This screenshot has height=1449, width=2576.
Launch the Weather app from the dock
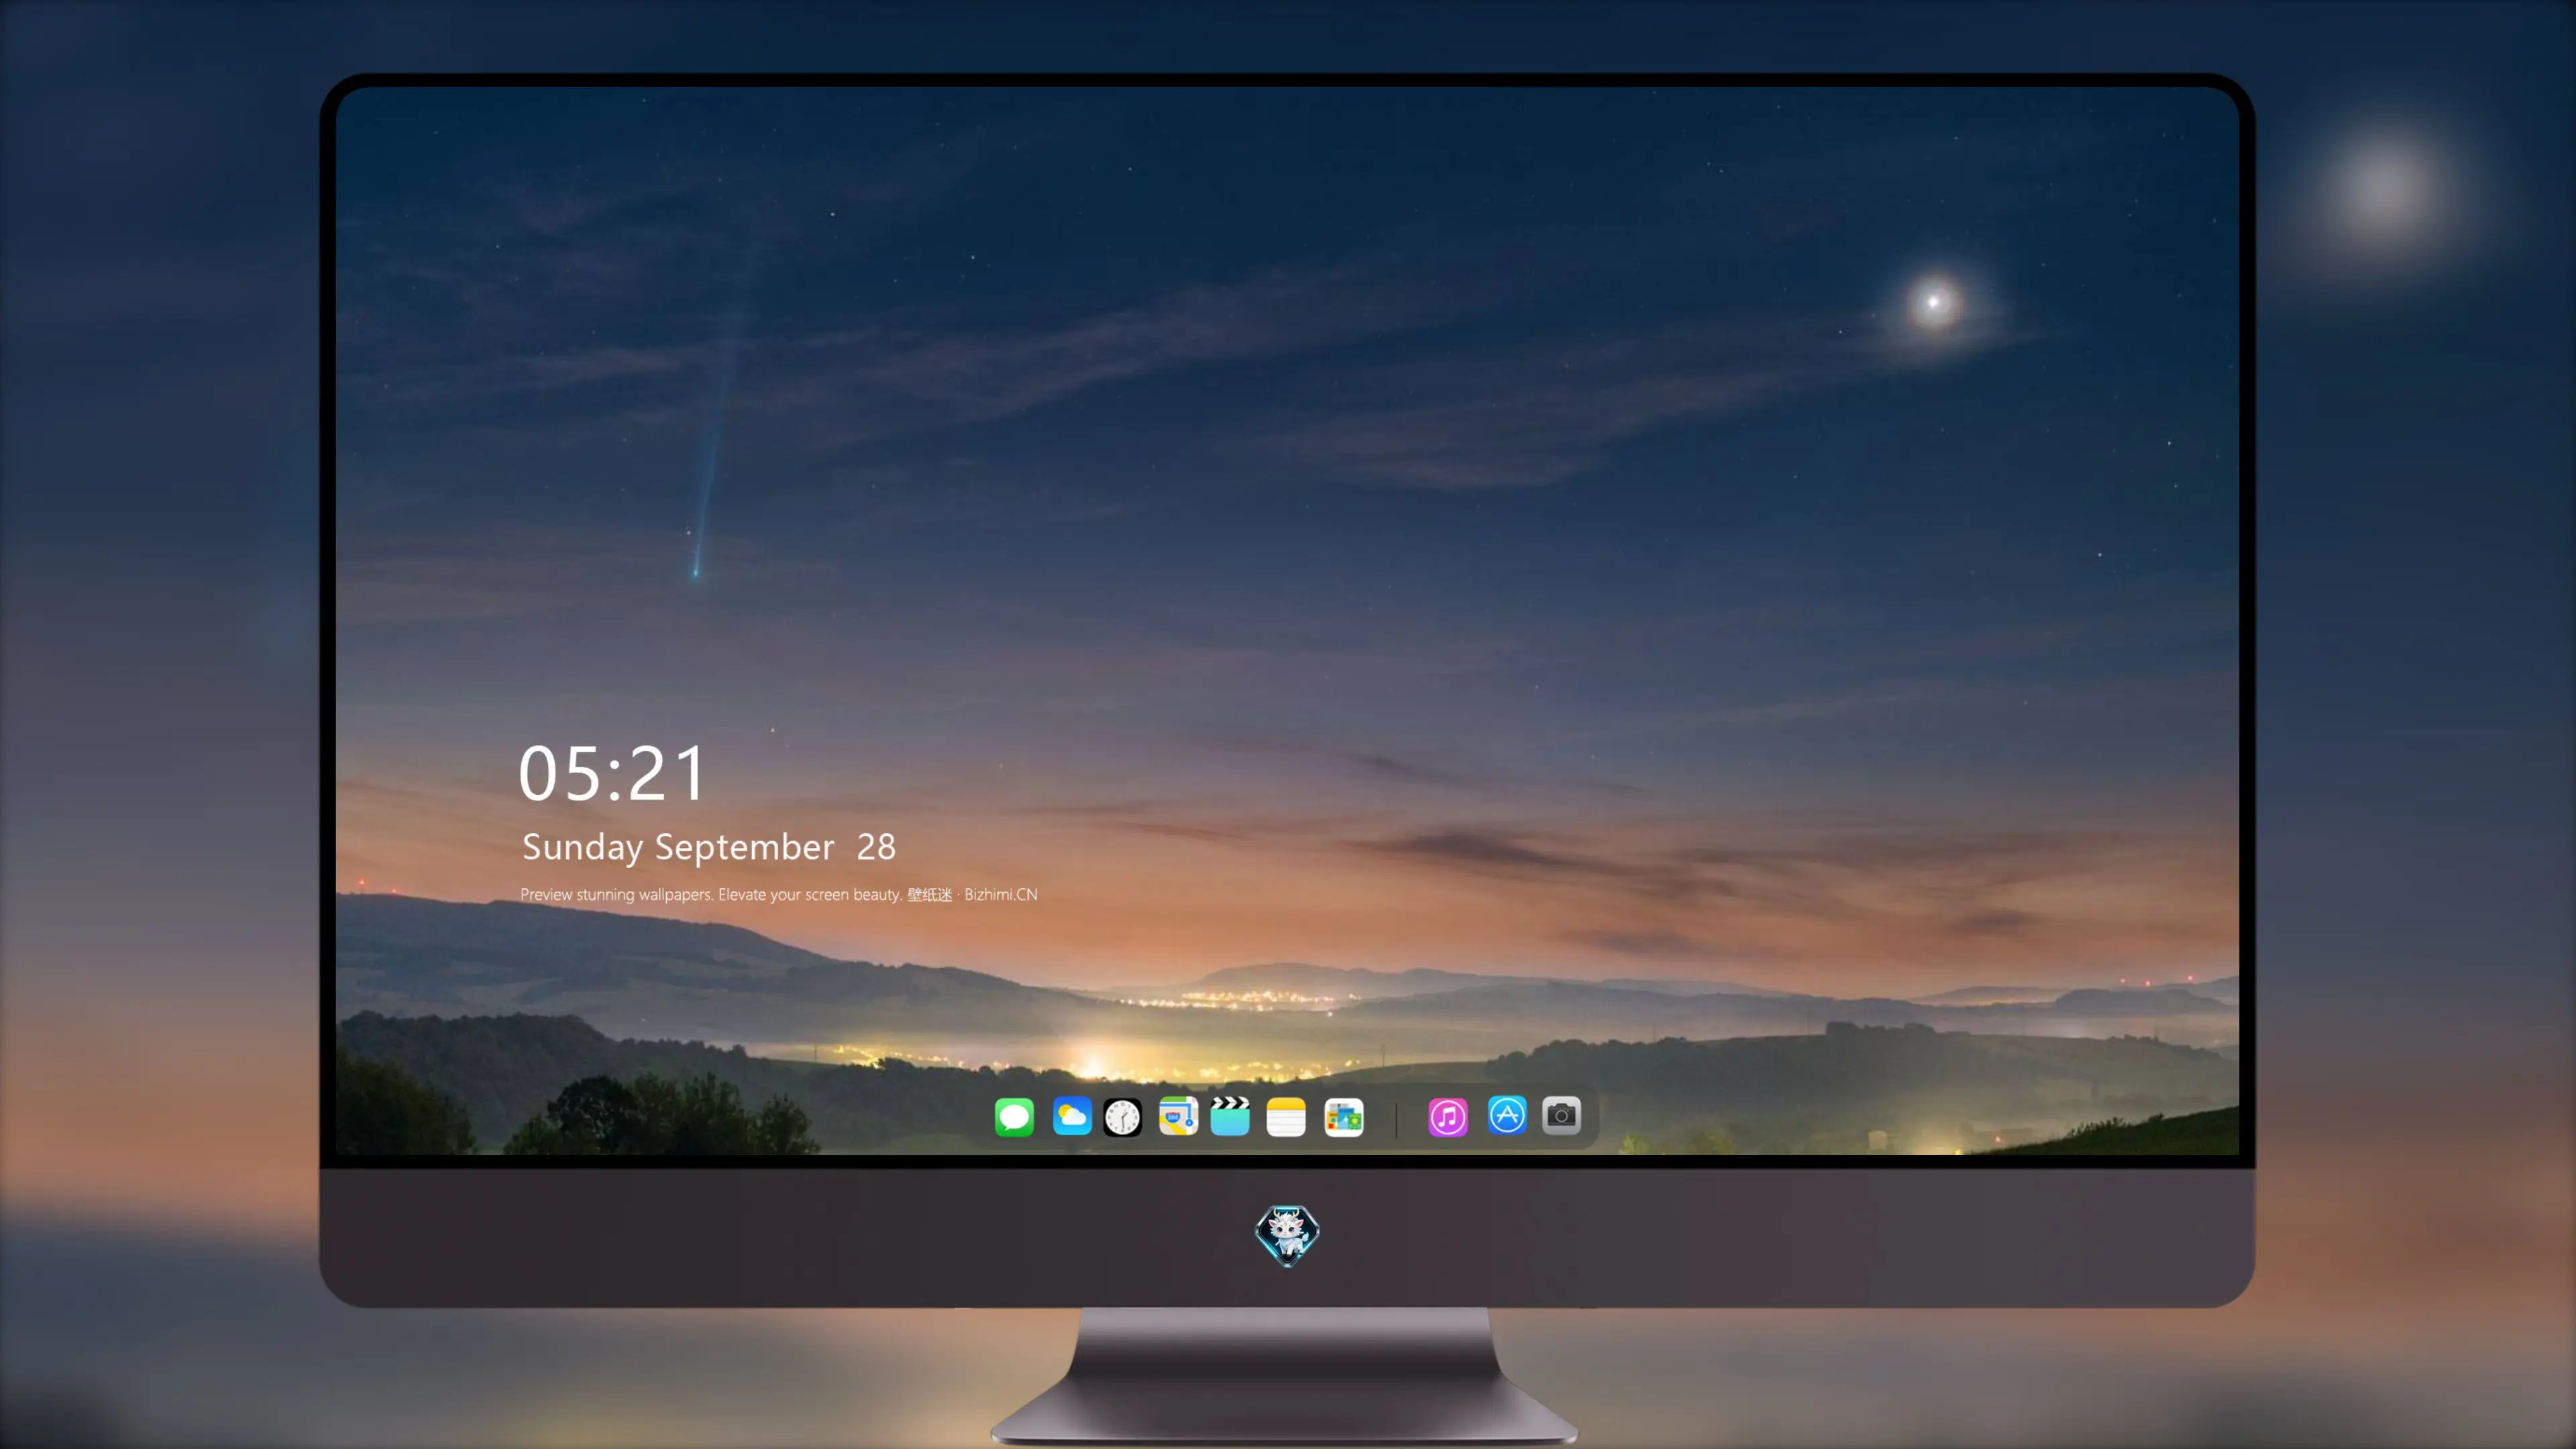pos(1072,1117)
